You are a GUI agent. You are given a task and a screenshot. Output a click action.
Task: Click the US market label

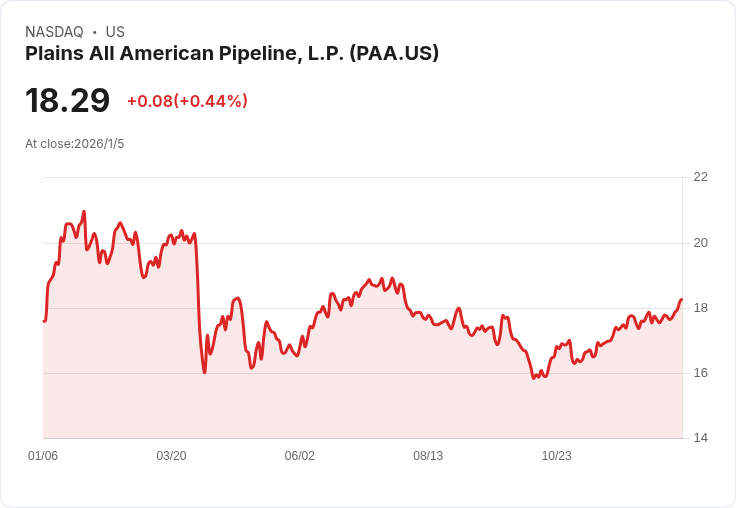[x=115, y=32]
